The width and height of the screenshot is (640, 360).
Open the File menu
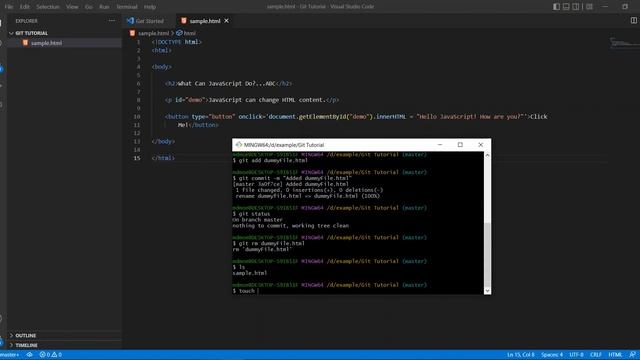coord(9,7)
